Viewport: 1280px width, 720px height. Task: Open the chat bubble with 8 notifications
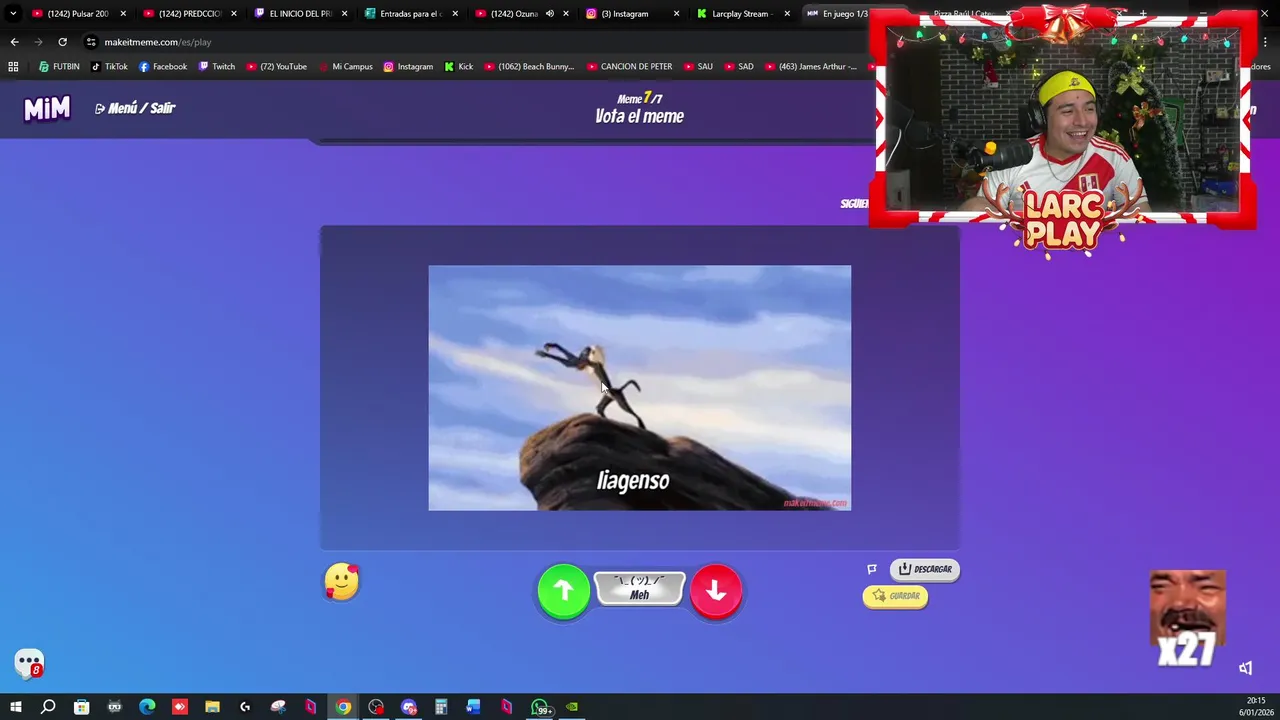29,663
